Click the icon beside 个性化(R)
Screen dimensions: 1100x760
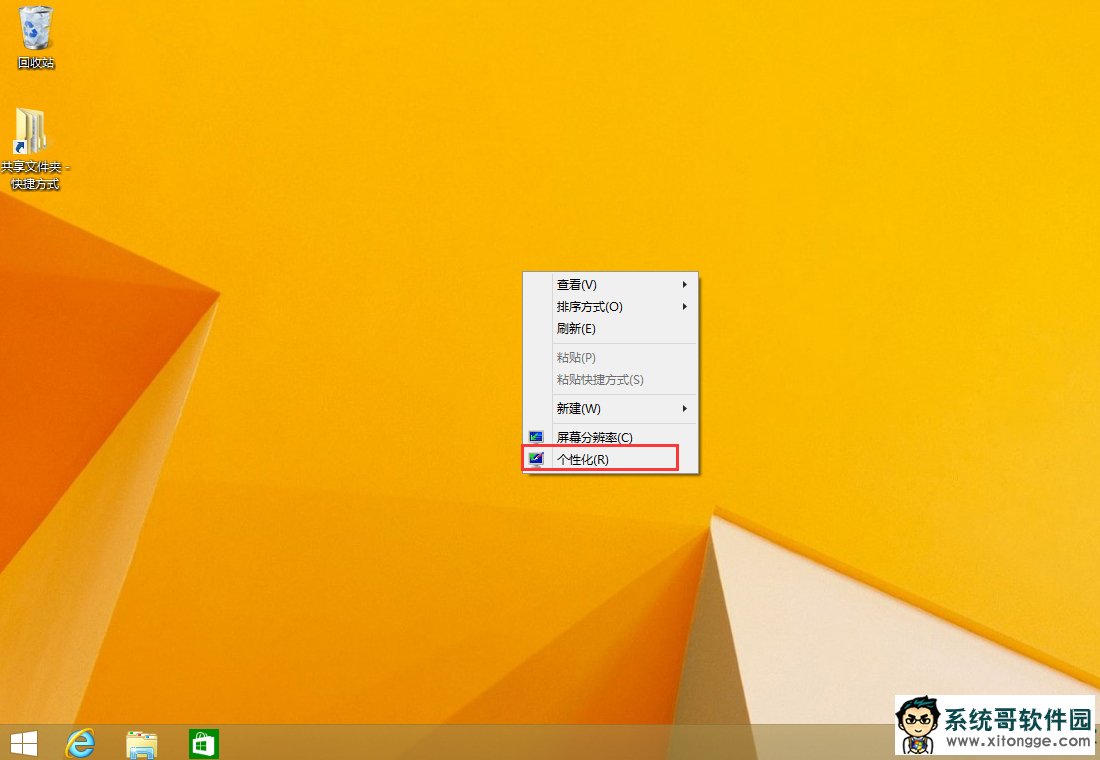point(537,459)
